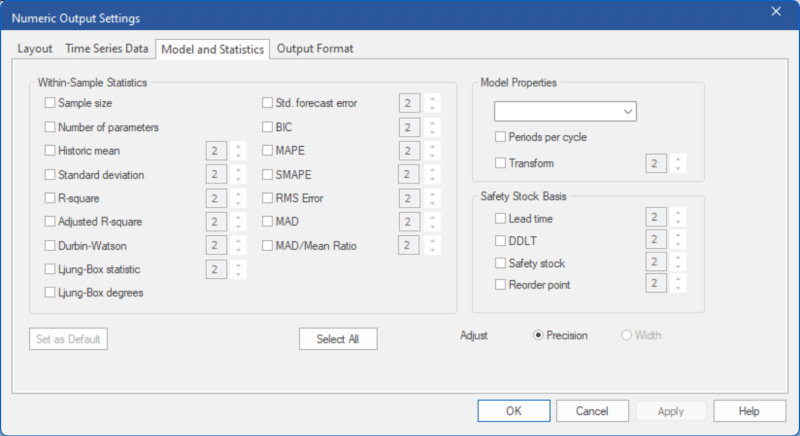Check the R-square option

[x=49, y=198]
